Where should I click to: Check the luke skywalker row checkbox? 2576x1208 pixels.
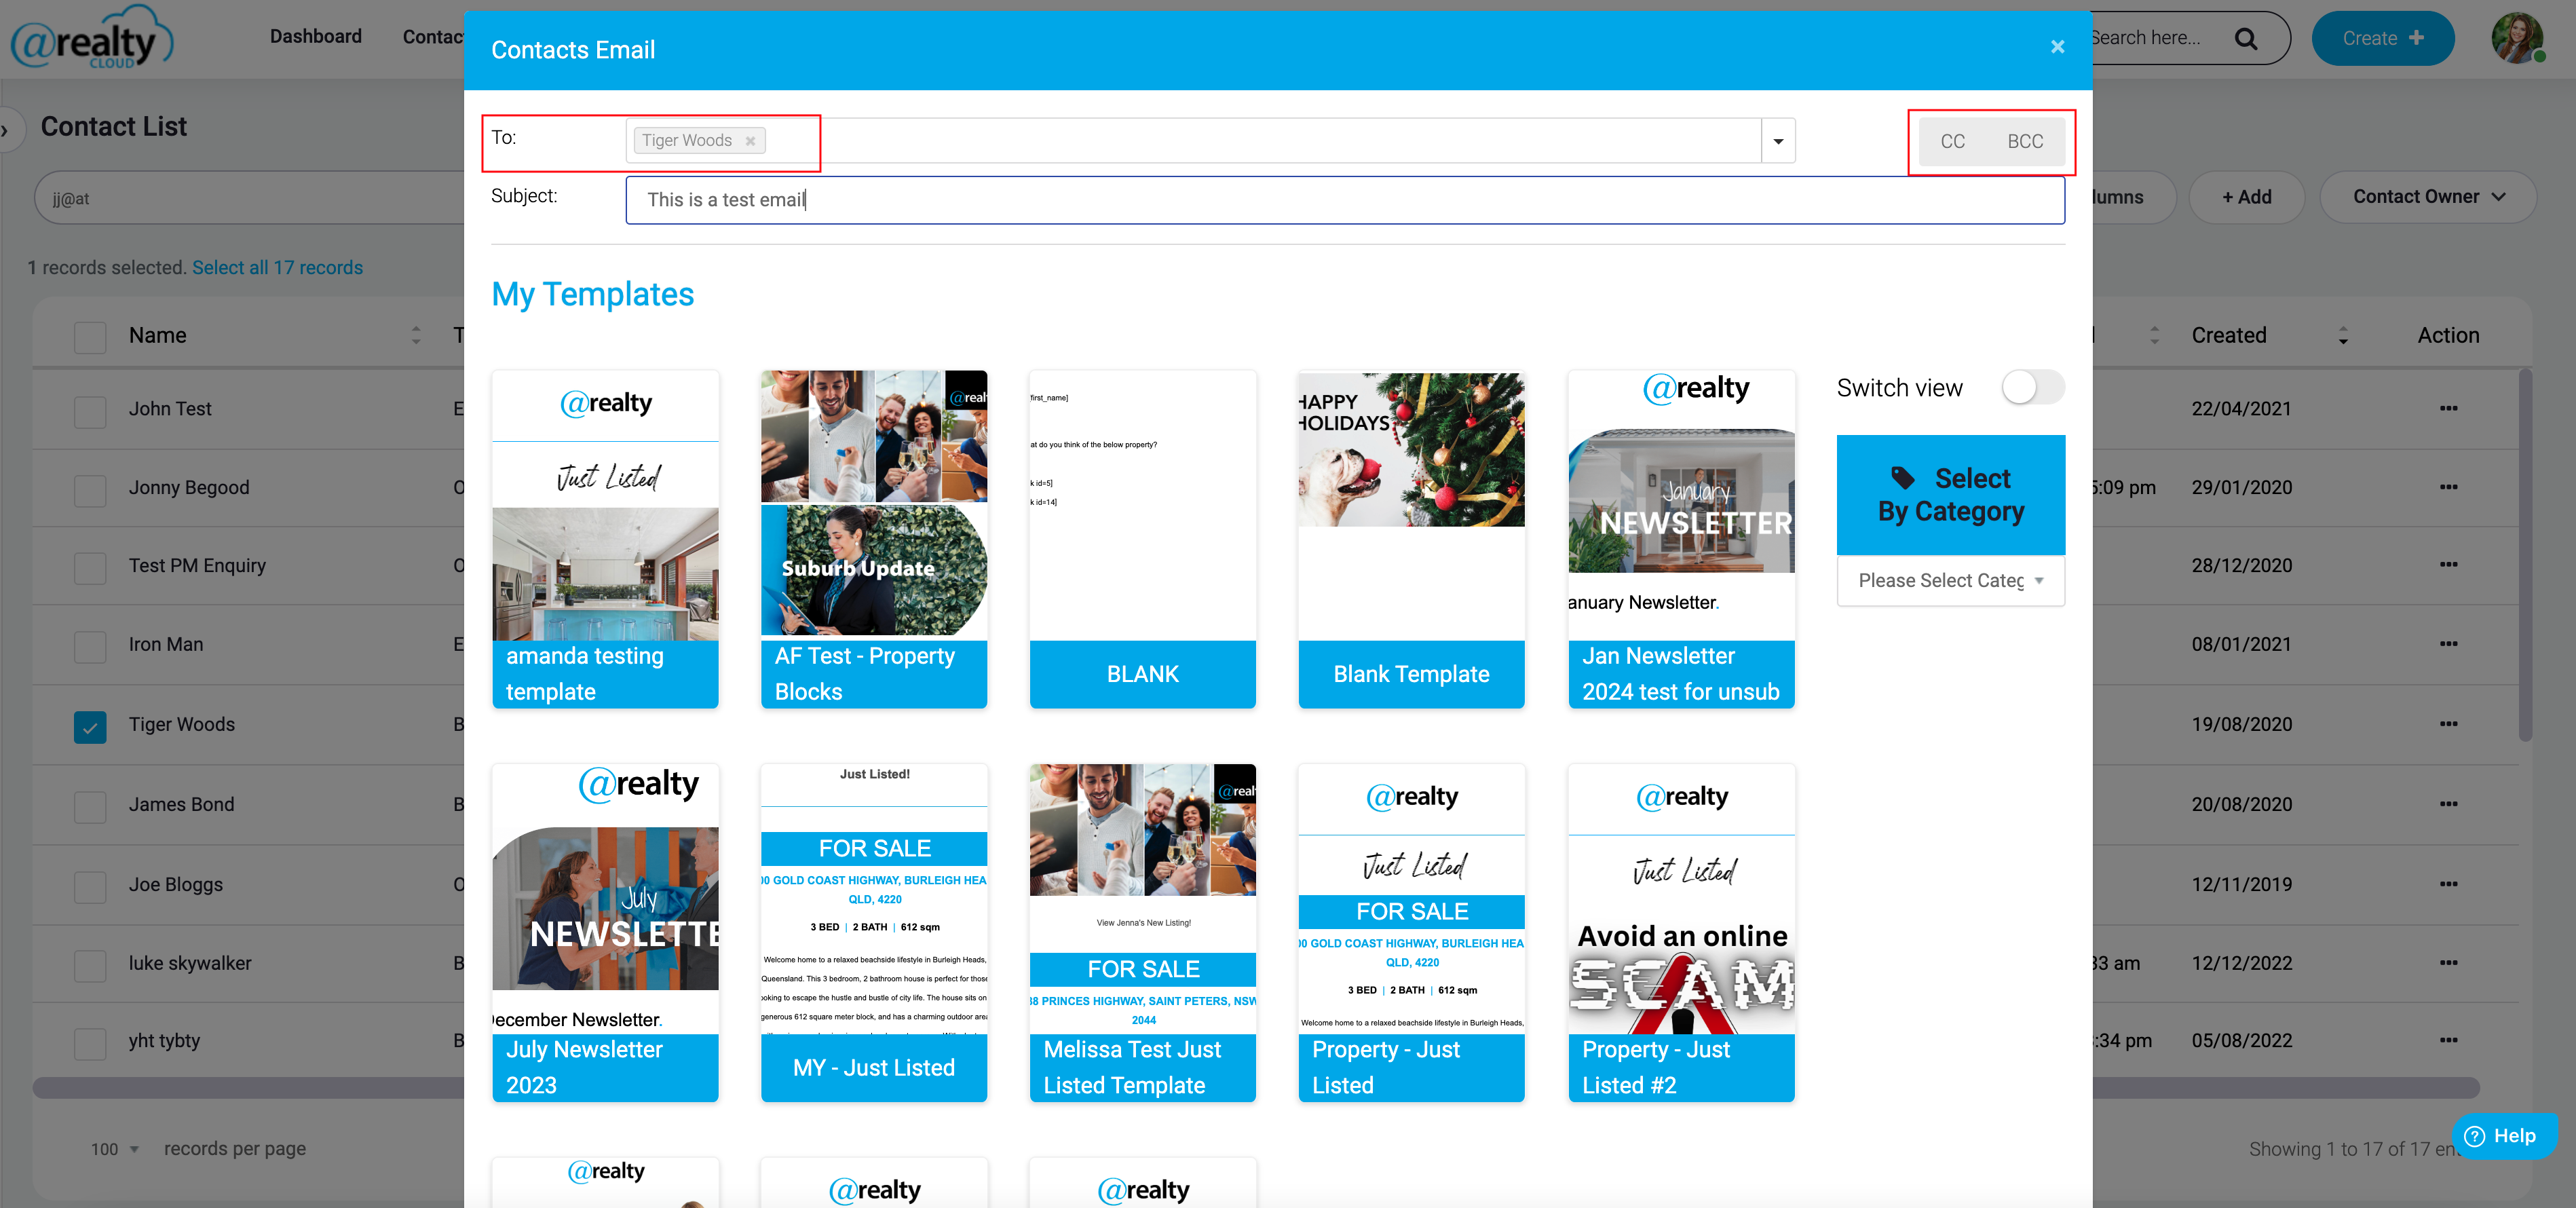pos(90,966)
